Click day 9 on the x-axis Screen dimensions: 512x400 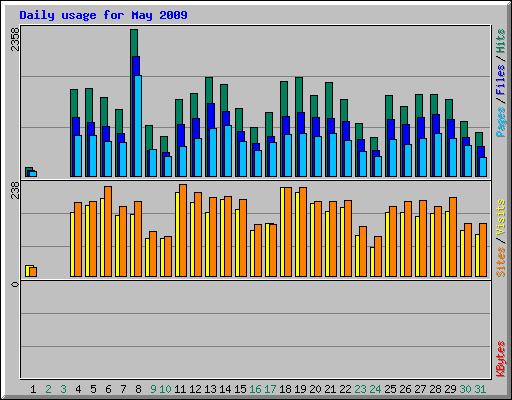[x=153, y=389]
